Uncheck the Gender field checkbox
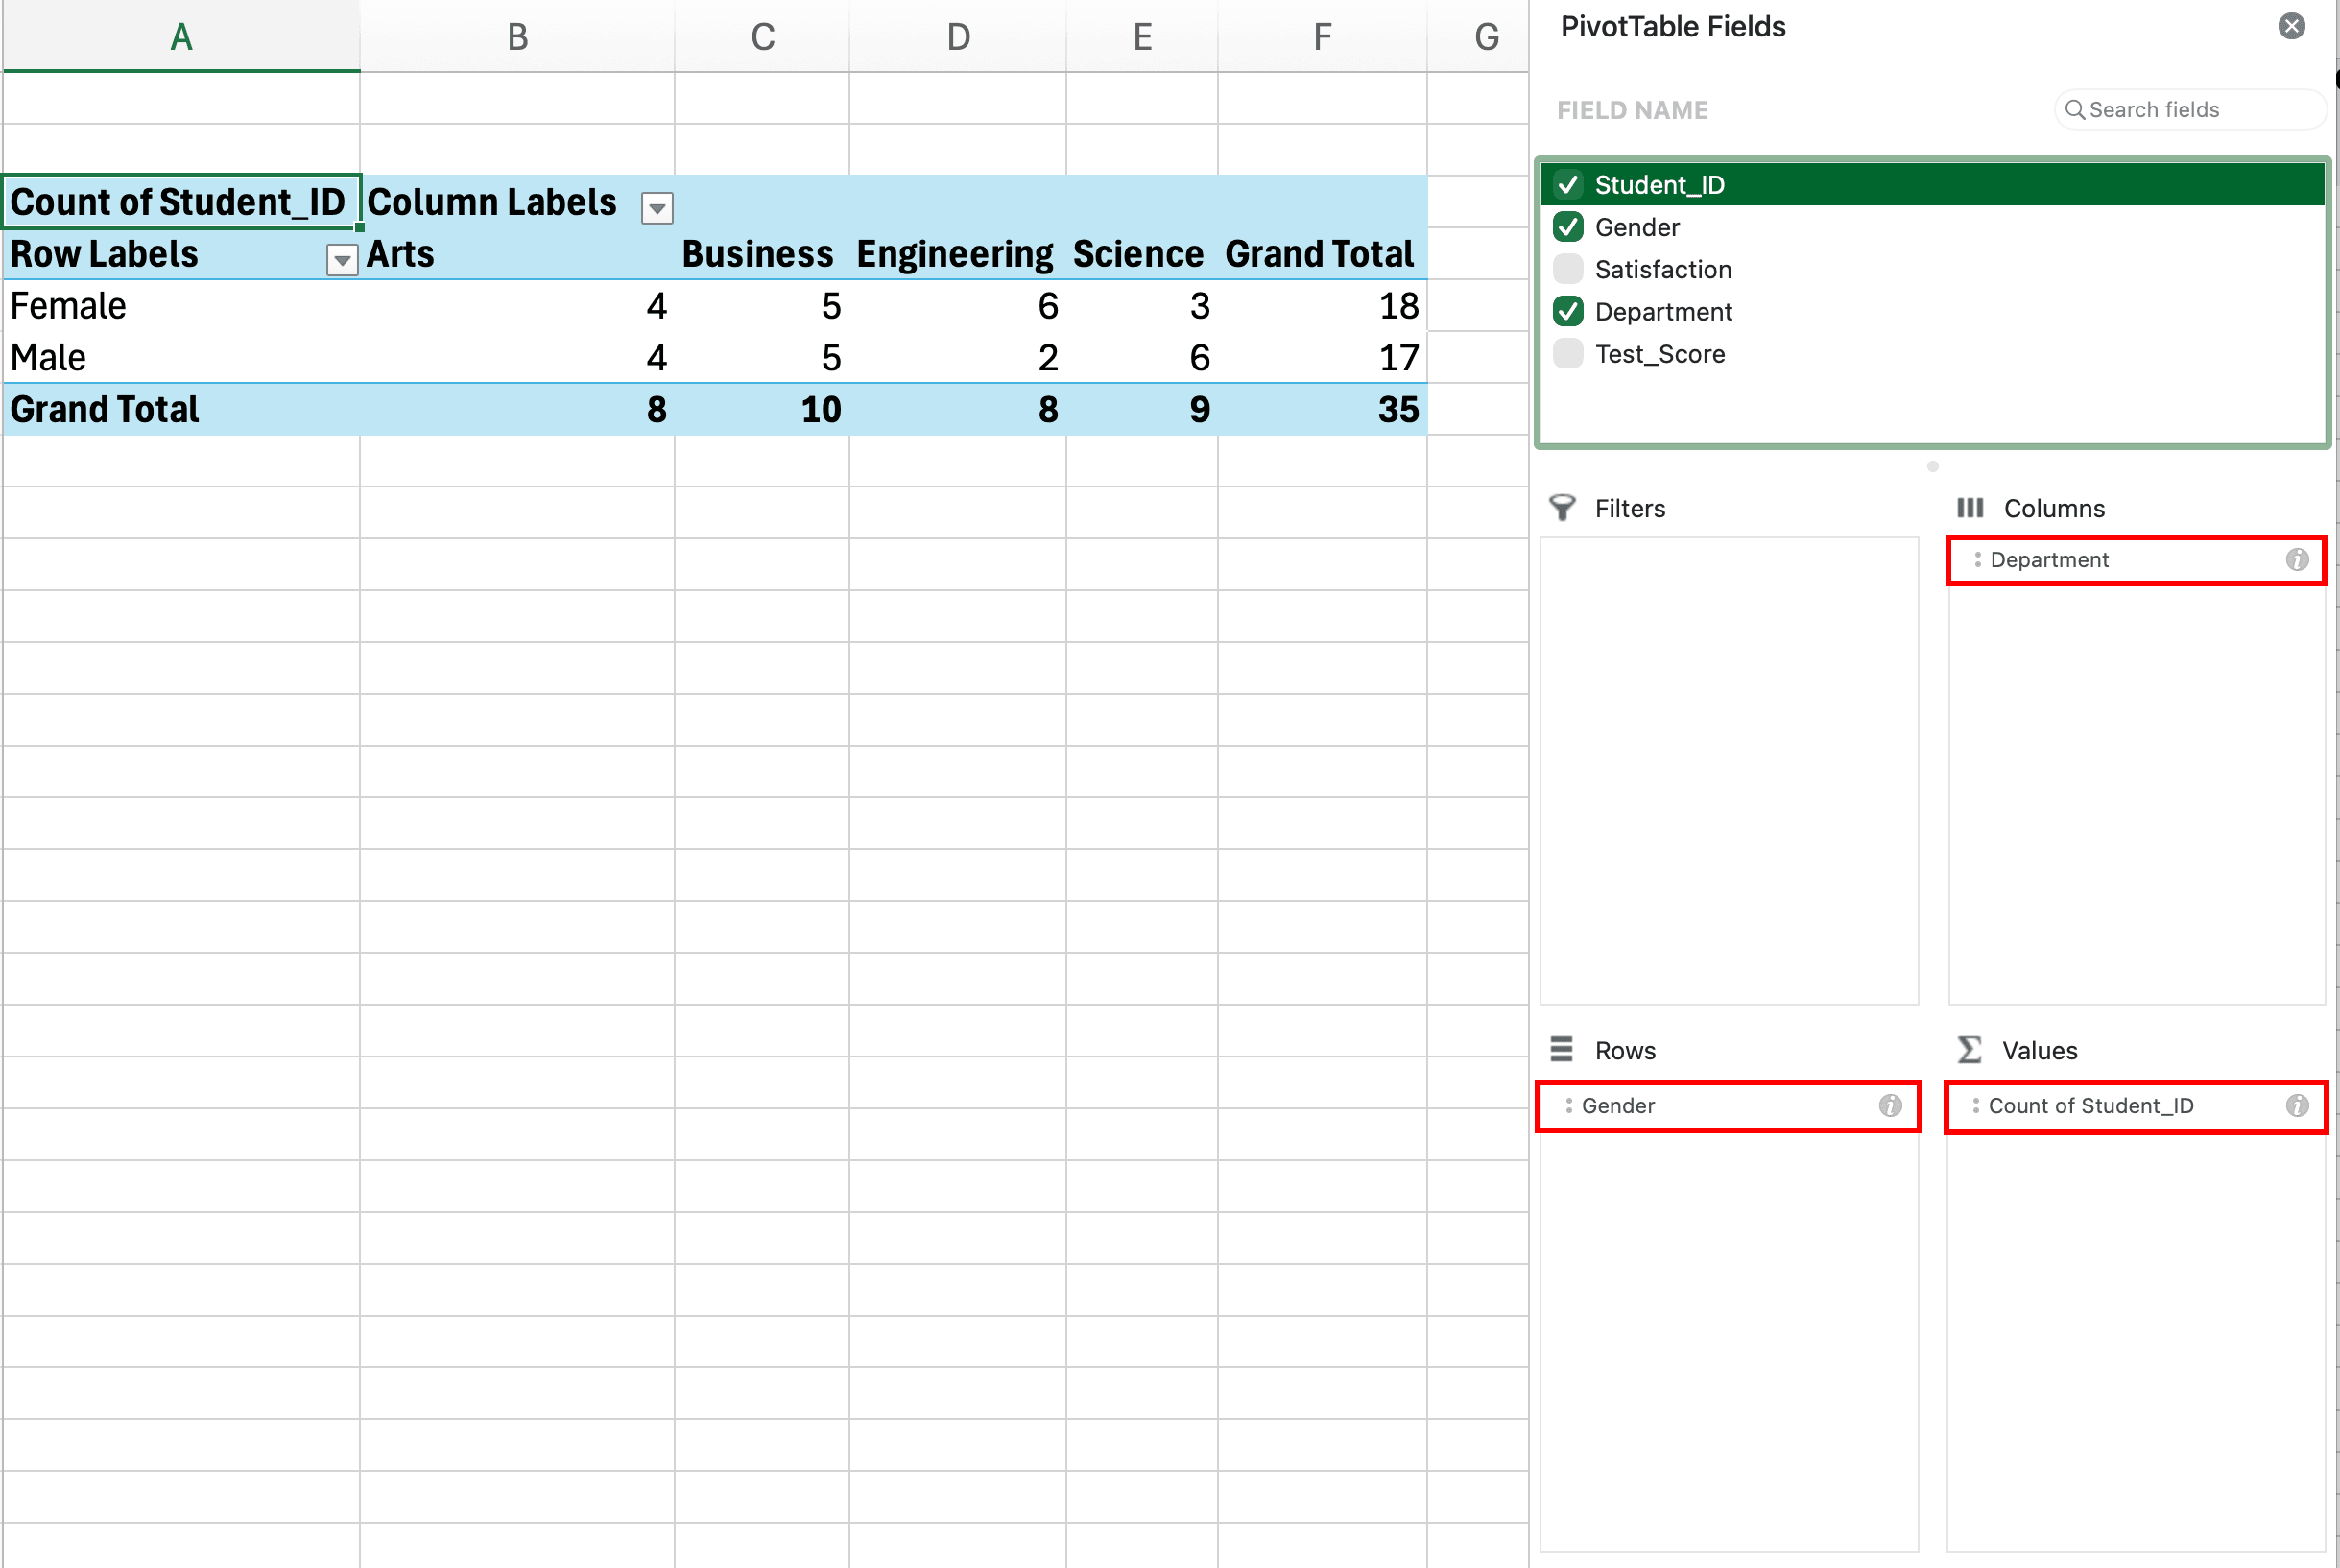 pyautogui.click(x=1567, y=227)
